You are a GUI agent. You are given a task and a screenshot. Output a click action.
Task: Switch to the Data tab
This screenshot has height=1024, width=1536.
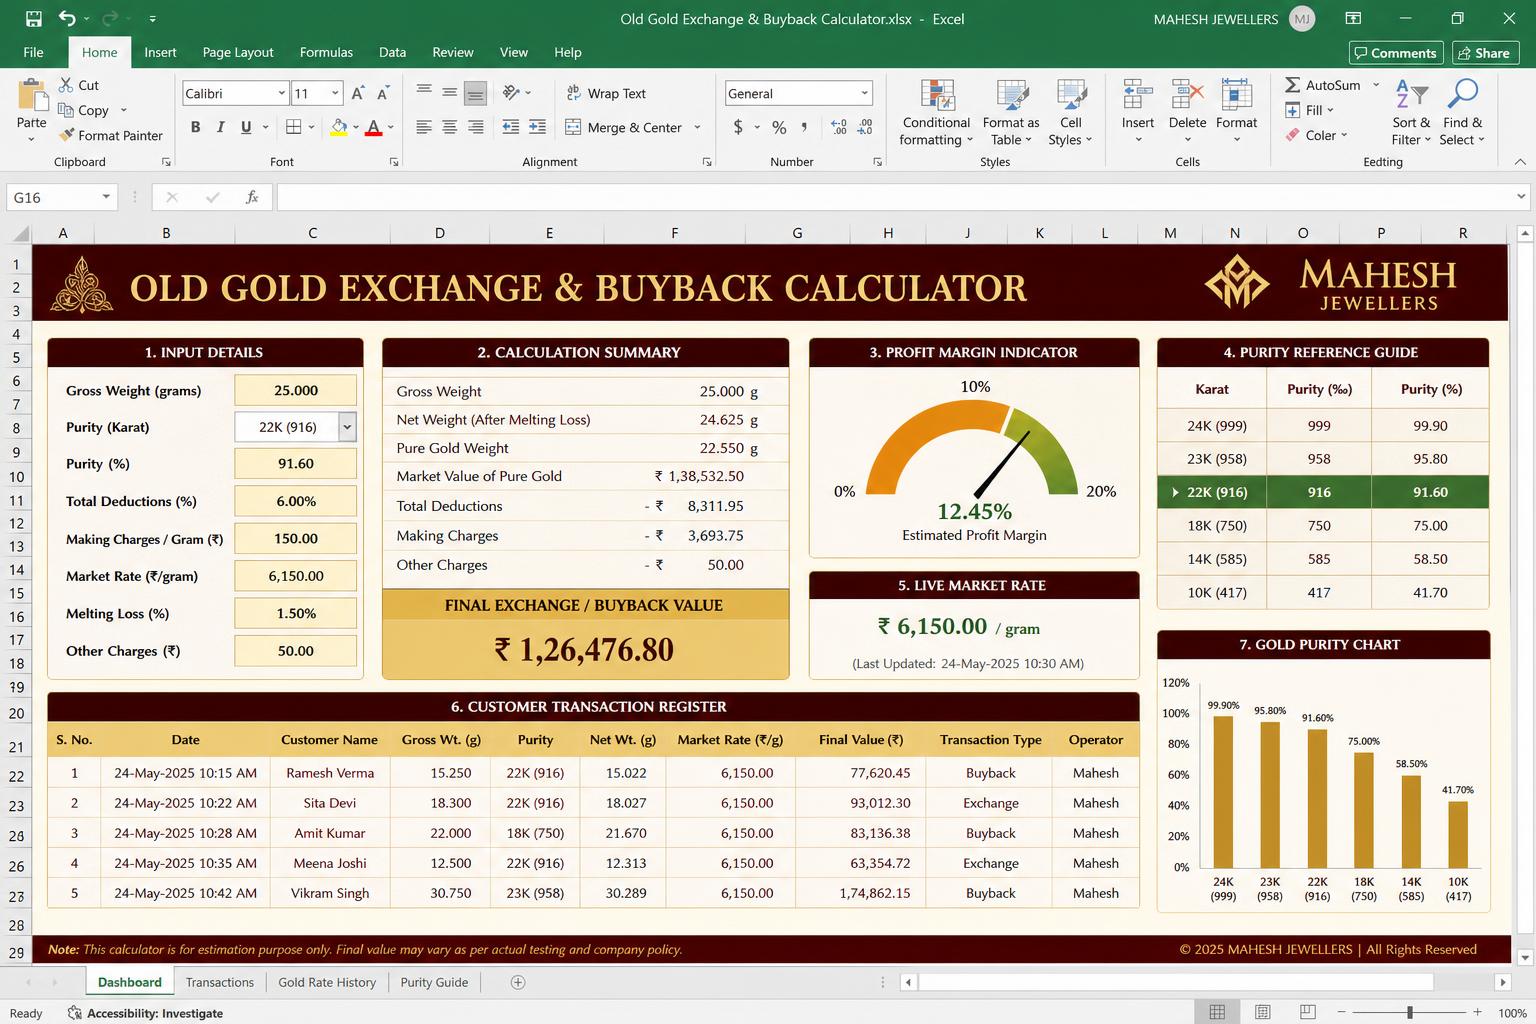click(392, 52)
